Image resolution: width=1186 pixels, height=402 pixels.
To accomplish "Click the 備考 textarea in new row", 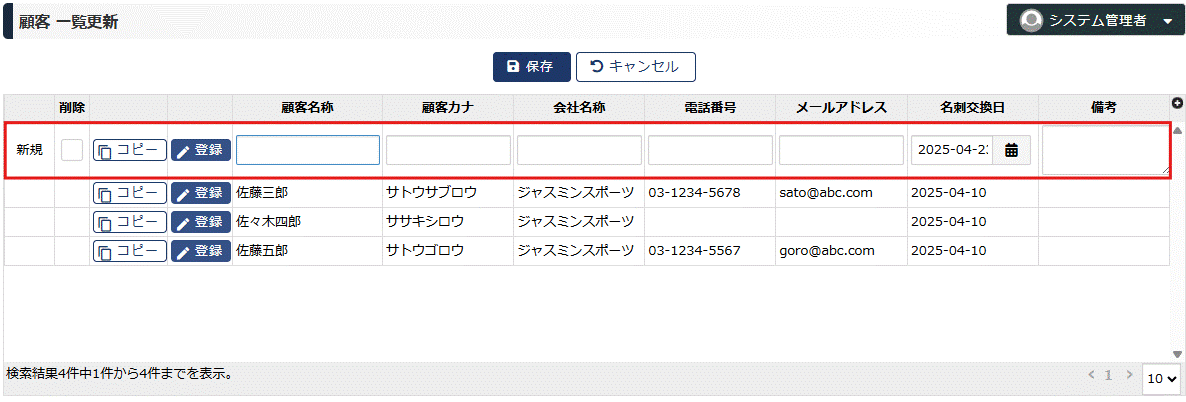I will [1103, 150].
